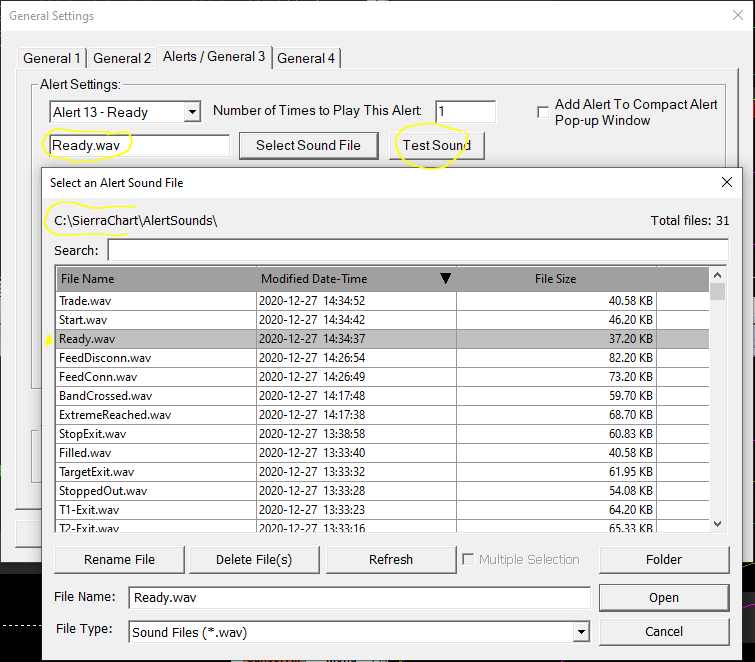Image resolution: width=755 pixels, height=662 pixels.
Task: Enable Add Alert To Compact Alert Pop-up Window
Action: click(543, 111)
